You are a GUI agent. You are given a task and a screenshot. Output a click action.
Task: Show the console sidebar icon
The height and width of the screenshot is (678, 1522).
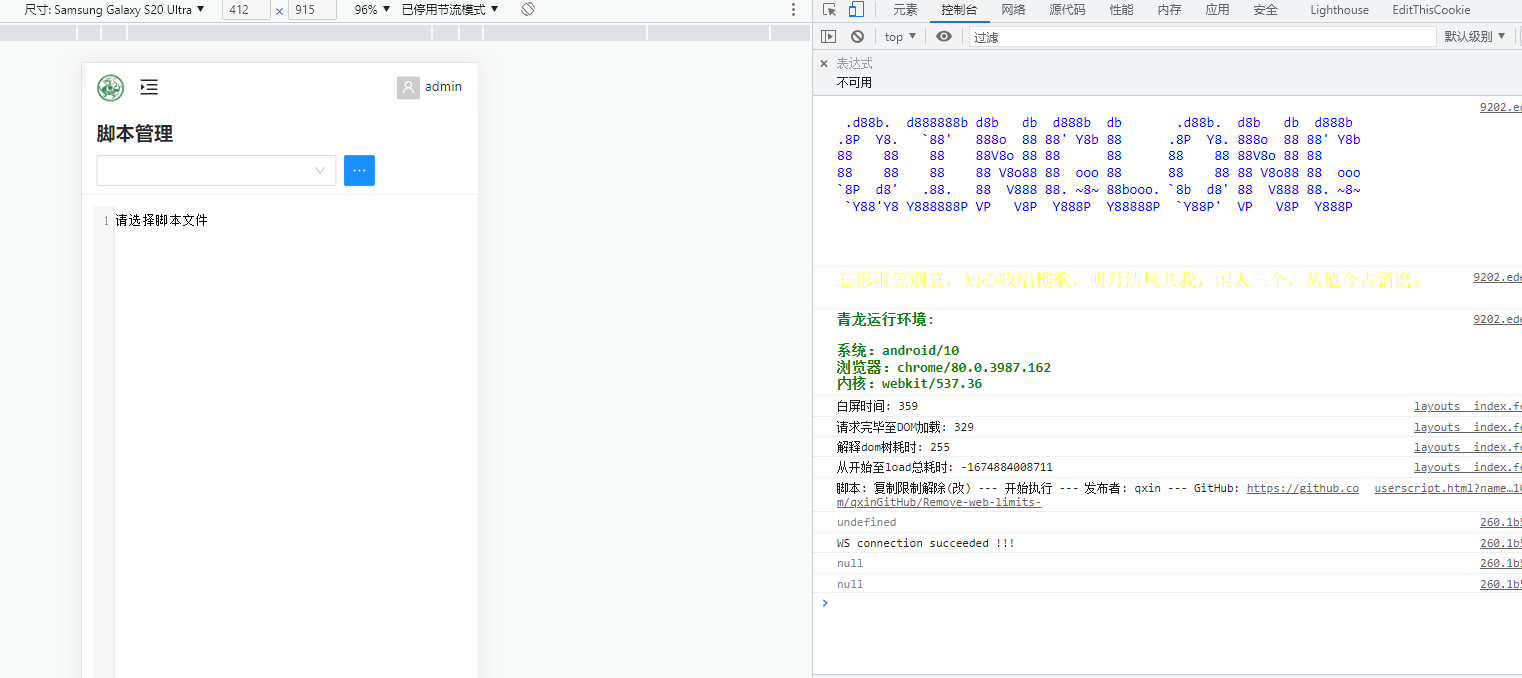pyautogui.click(x=828, y=36)
